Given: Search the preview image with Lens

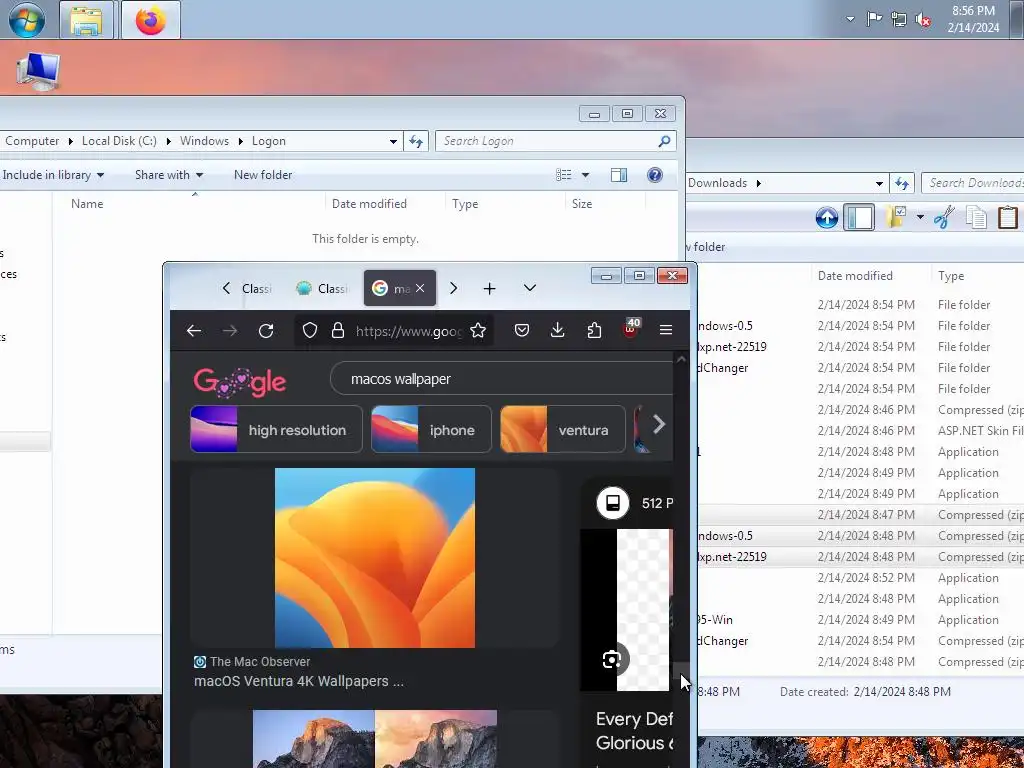Looking at the screenshot, I should tap(612, 659).
